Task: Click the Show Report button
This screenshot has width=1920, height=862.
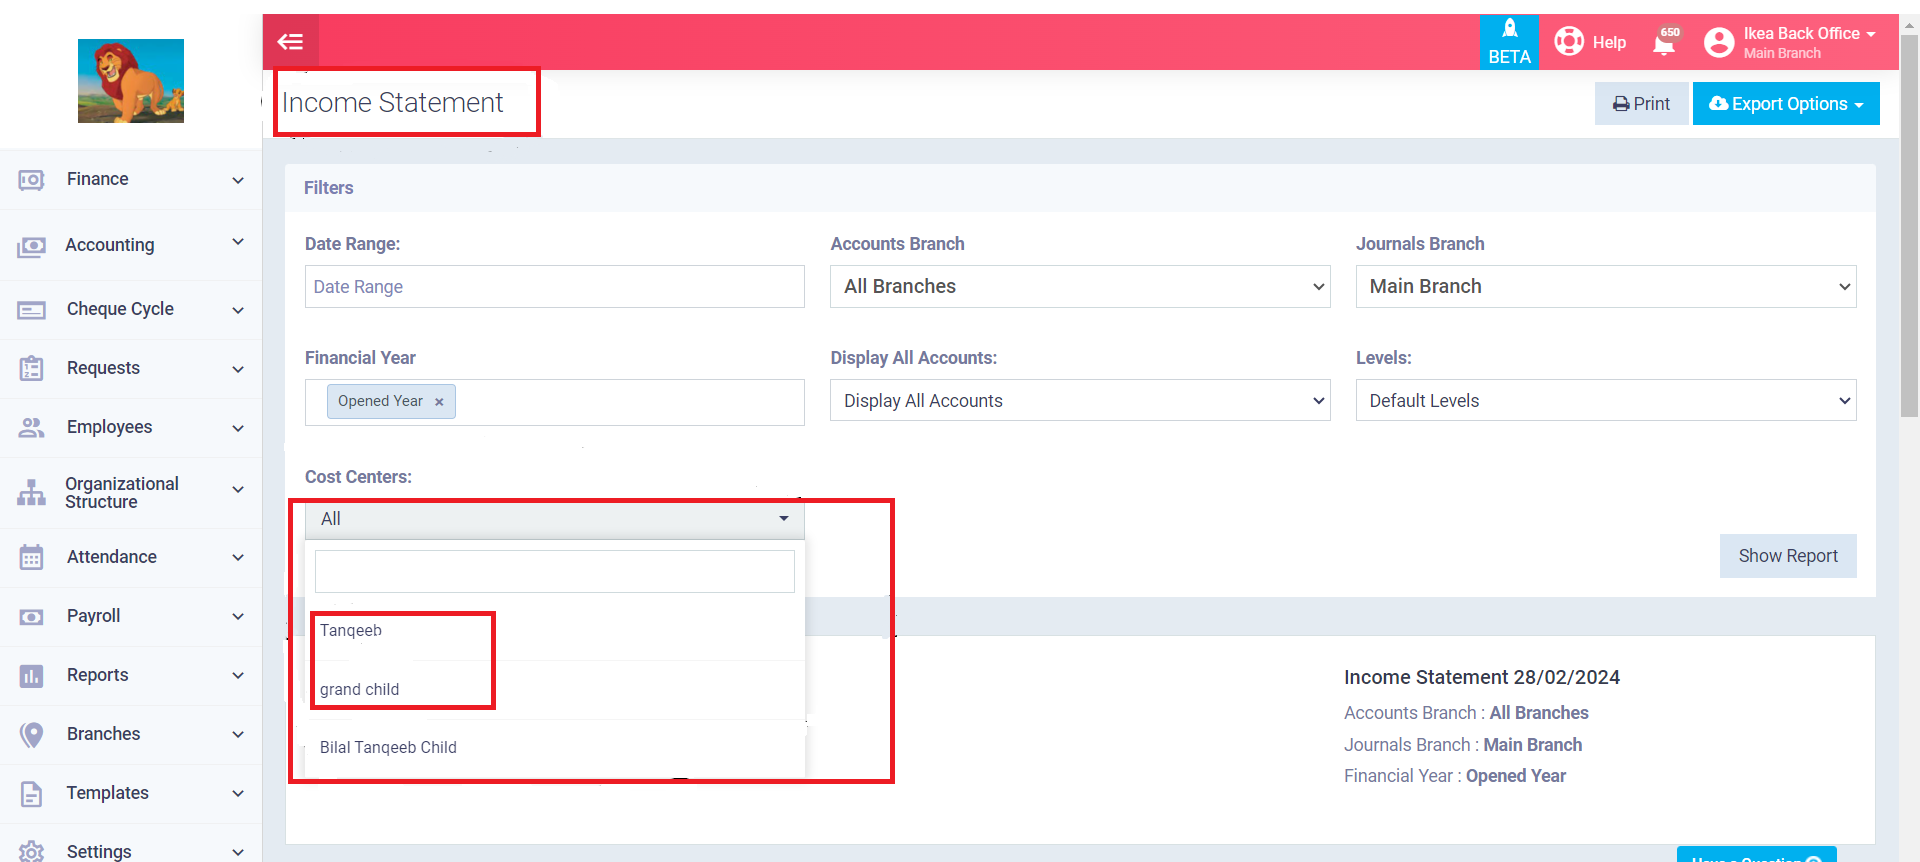Action: click(x=1787, y=556)
